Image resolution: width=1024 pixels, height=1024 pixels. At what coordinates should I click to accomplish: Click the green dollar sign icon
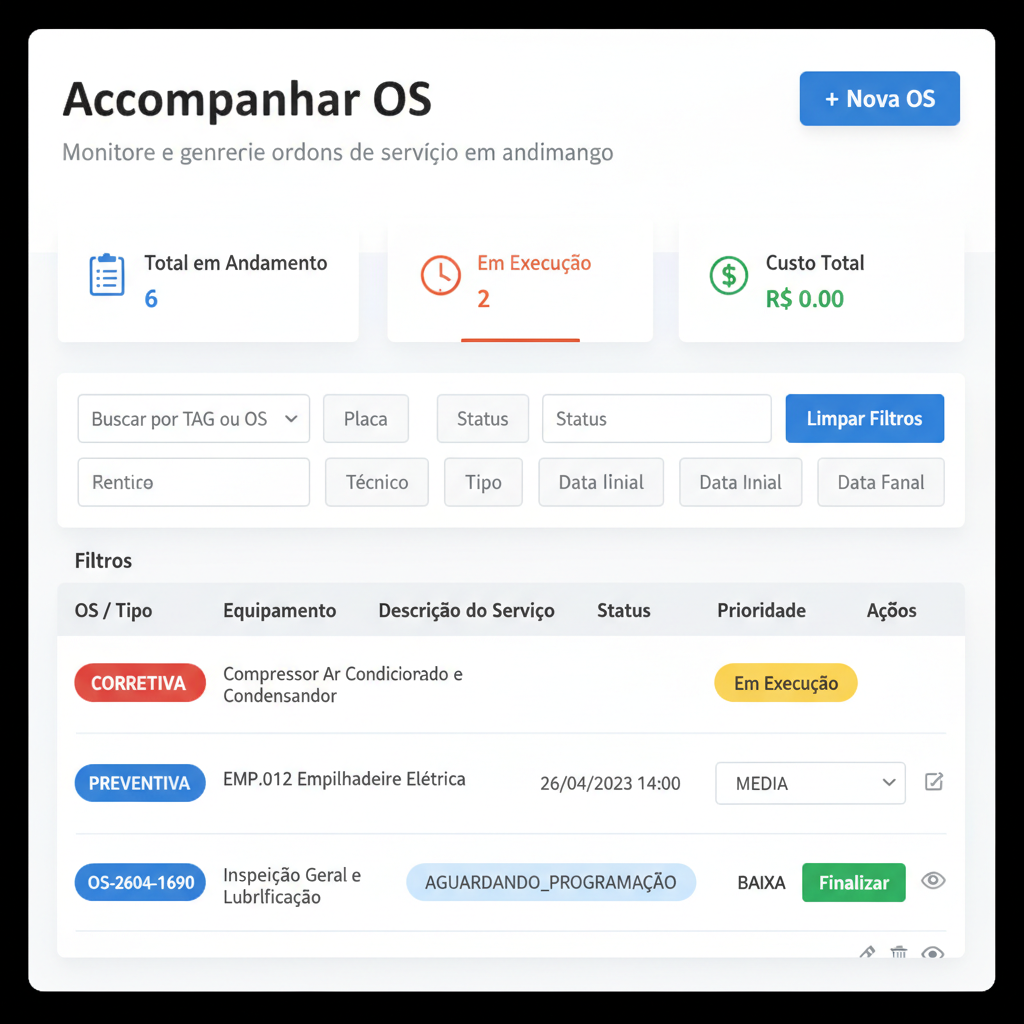pos(728,275)
